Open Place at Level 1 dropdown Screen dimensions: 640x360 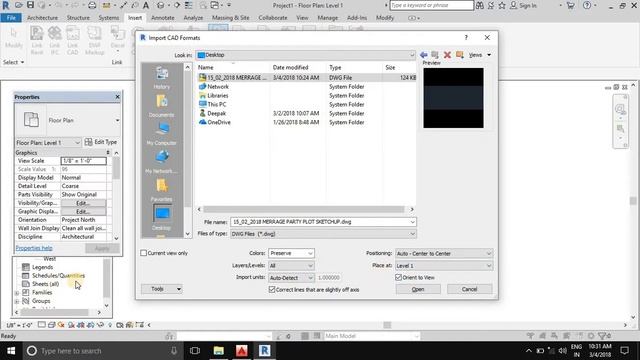444,266
